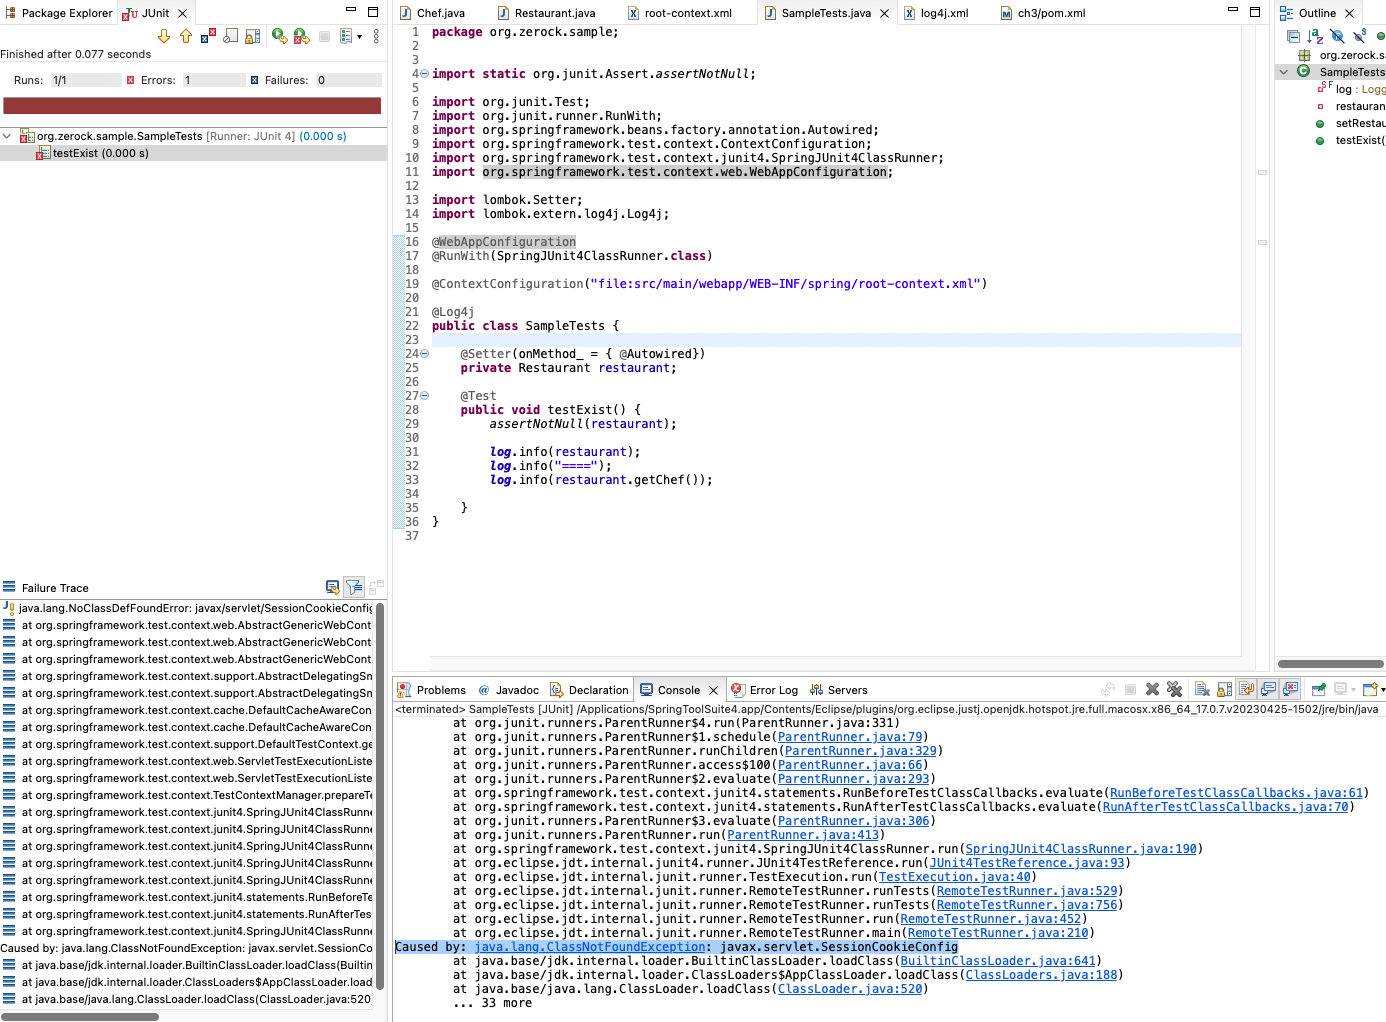The width and height of the screenshot is (1386, 1022).
Task: Open SpringJUnit4ClassRunner.java:190 console link
Action: coord(1081,849)
